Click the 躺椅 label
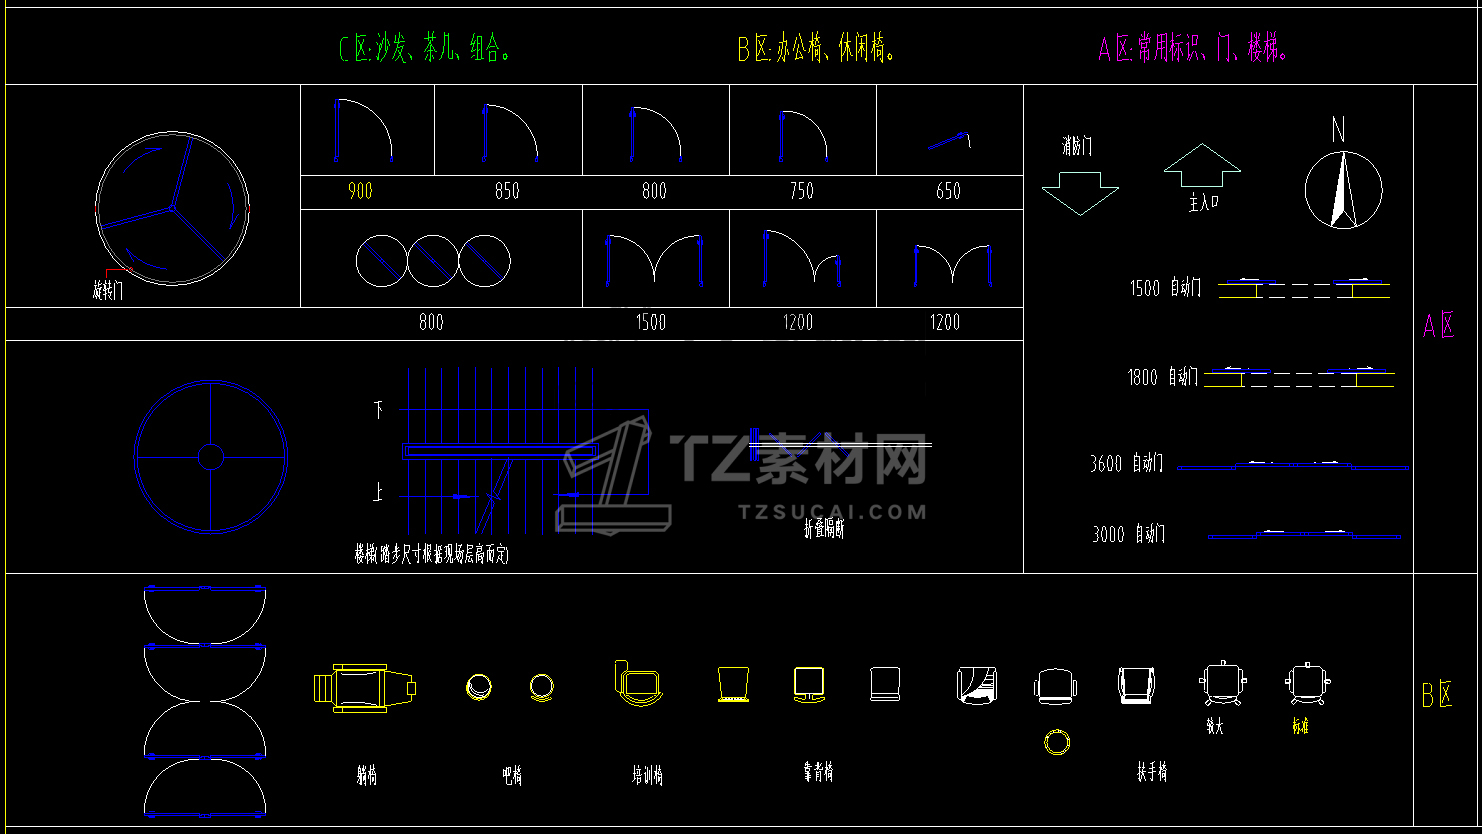Image resolution: width=1482 pixels, height=834 pixels. pos(367,774)
